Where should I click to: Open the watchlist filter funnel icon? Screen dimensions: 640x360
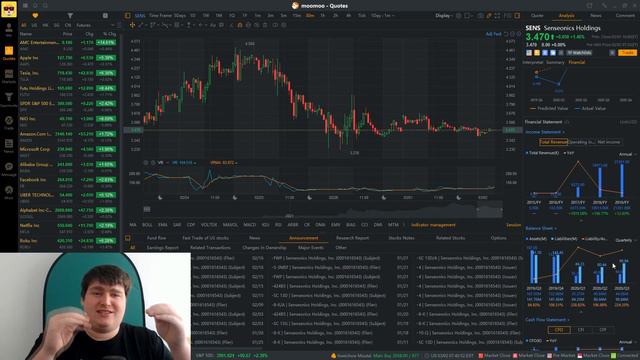click(x=70, y=16)
